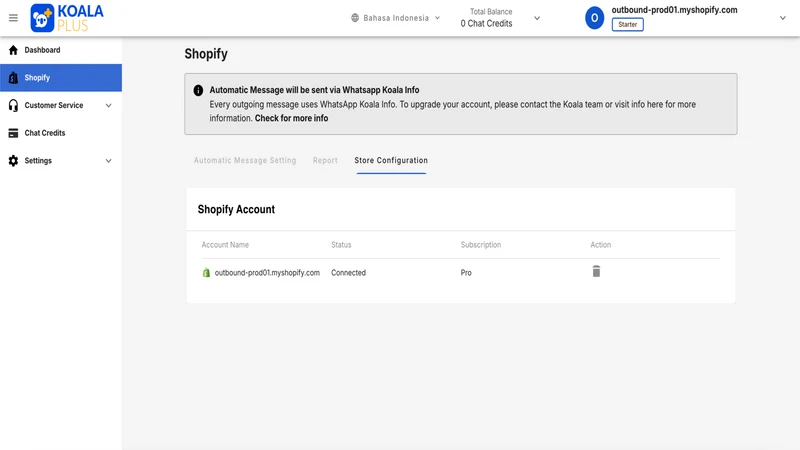The width and height of the screenshot is (800, 450).
Task: Expand the Settings submenu chevron
Action: pyautogui.click(x=108, y=161)
